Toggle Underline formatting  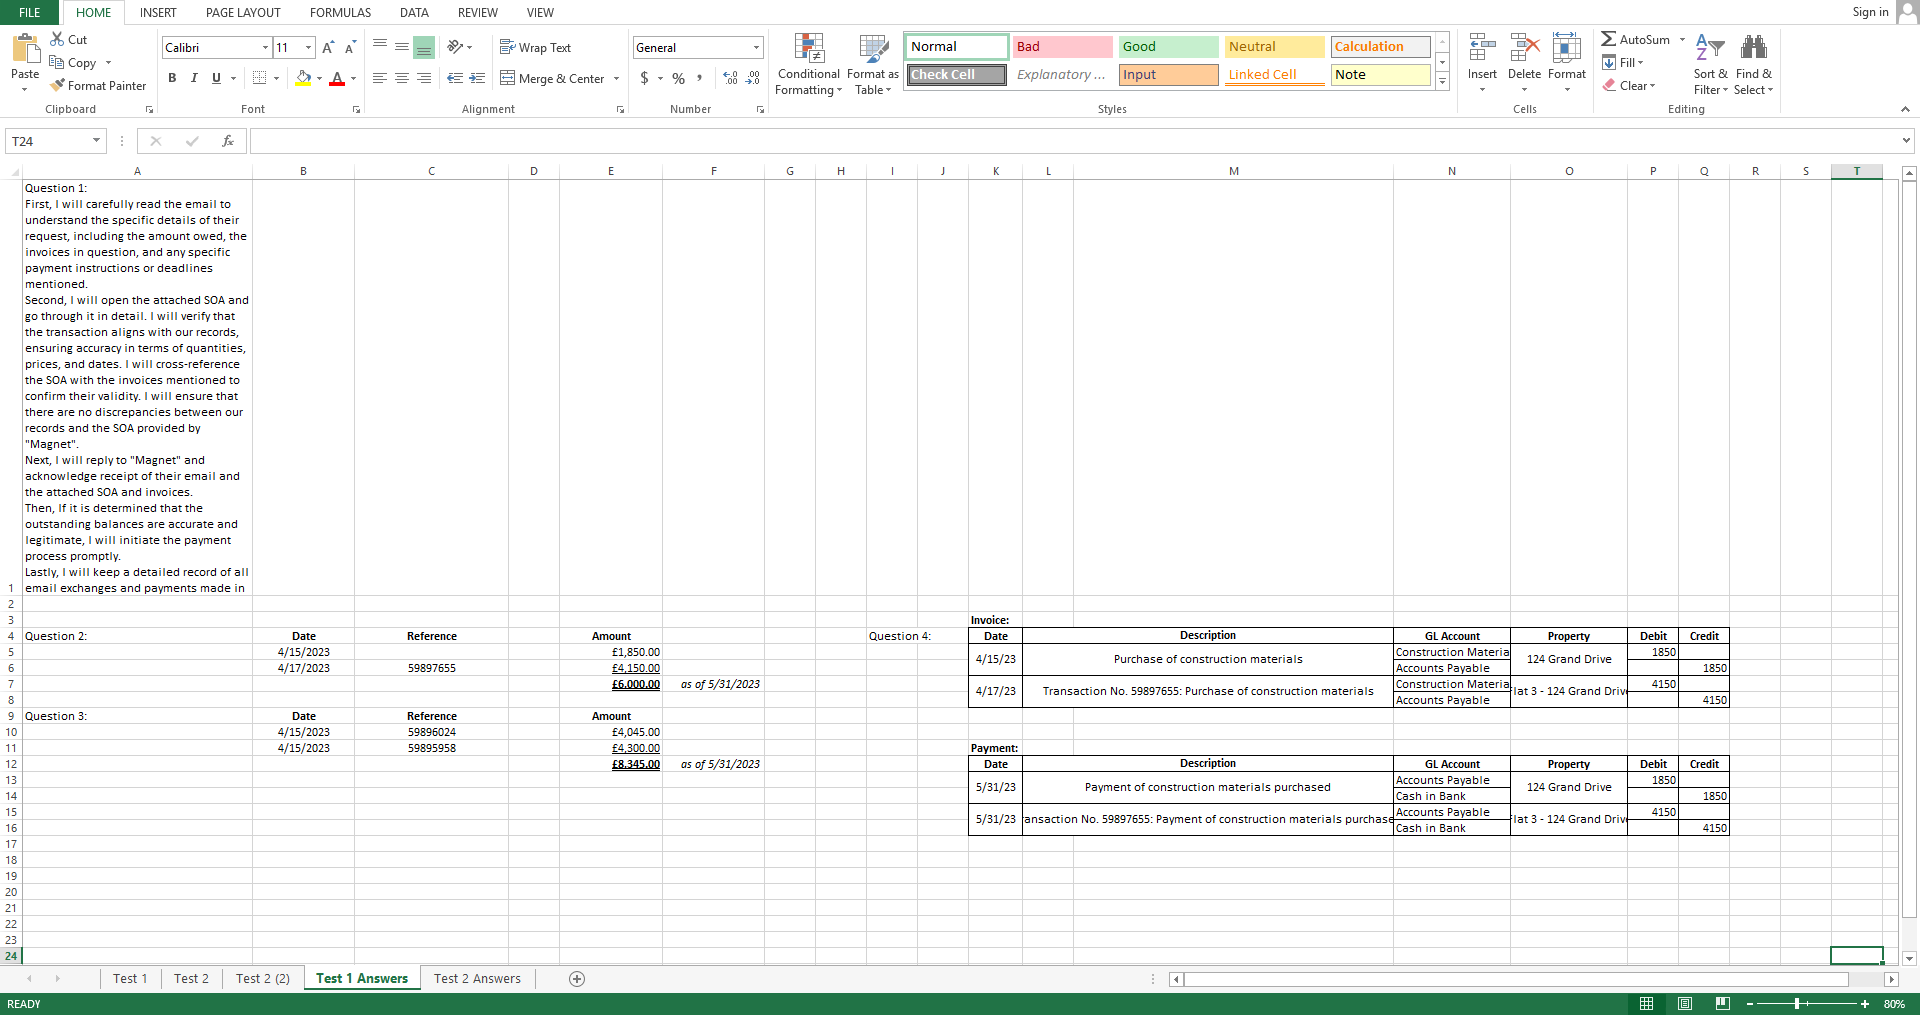click(216, 78)
